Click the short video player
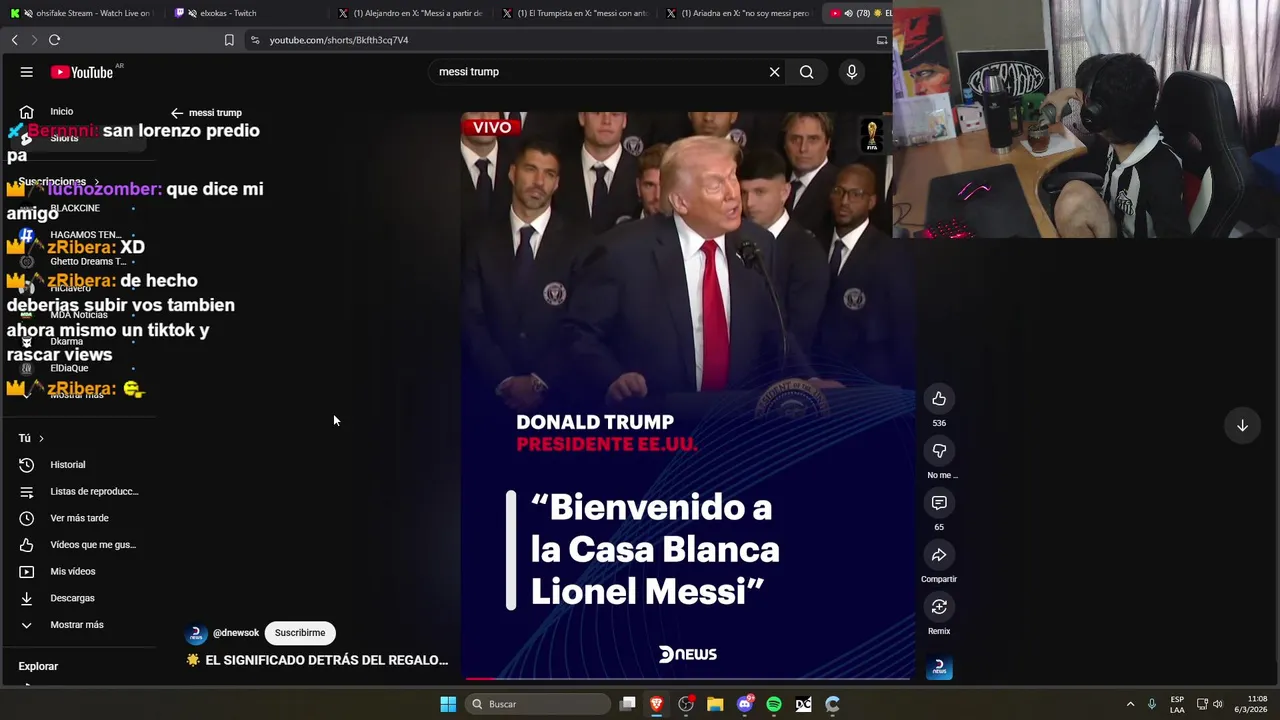This screenshot has height=720, width=1280. point(688,396)
